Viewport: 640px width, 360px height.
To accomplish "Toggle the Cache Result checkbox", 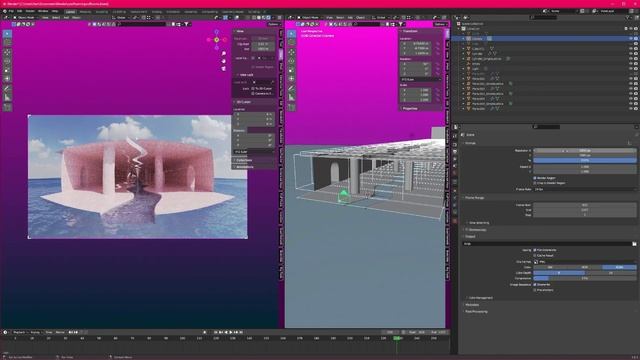I will [535, 255].
